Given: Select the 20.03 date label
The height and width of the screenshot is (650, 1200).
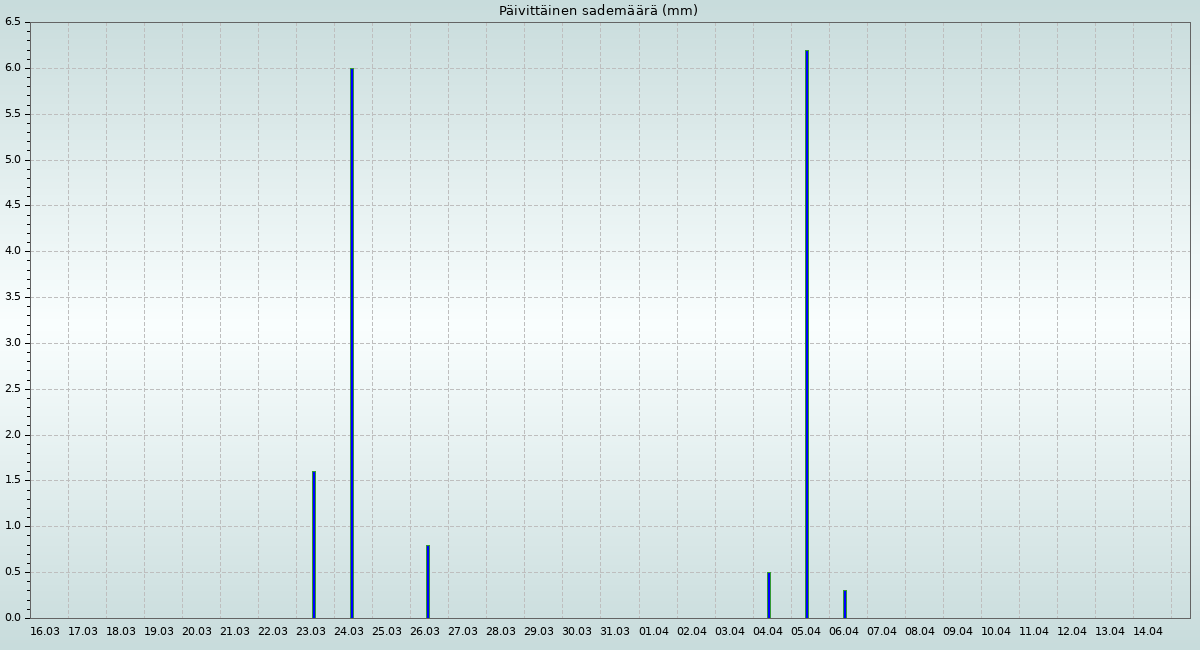Looking at the screenshot, I should 197,632.
